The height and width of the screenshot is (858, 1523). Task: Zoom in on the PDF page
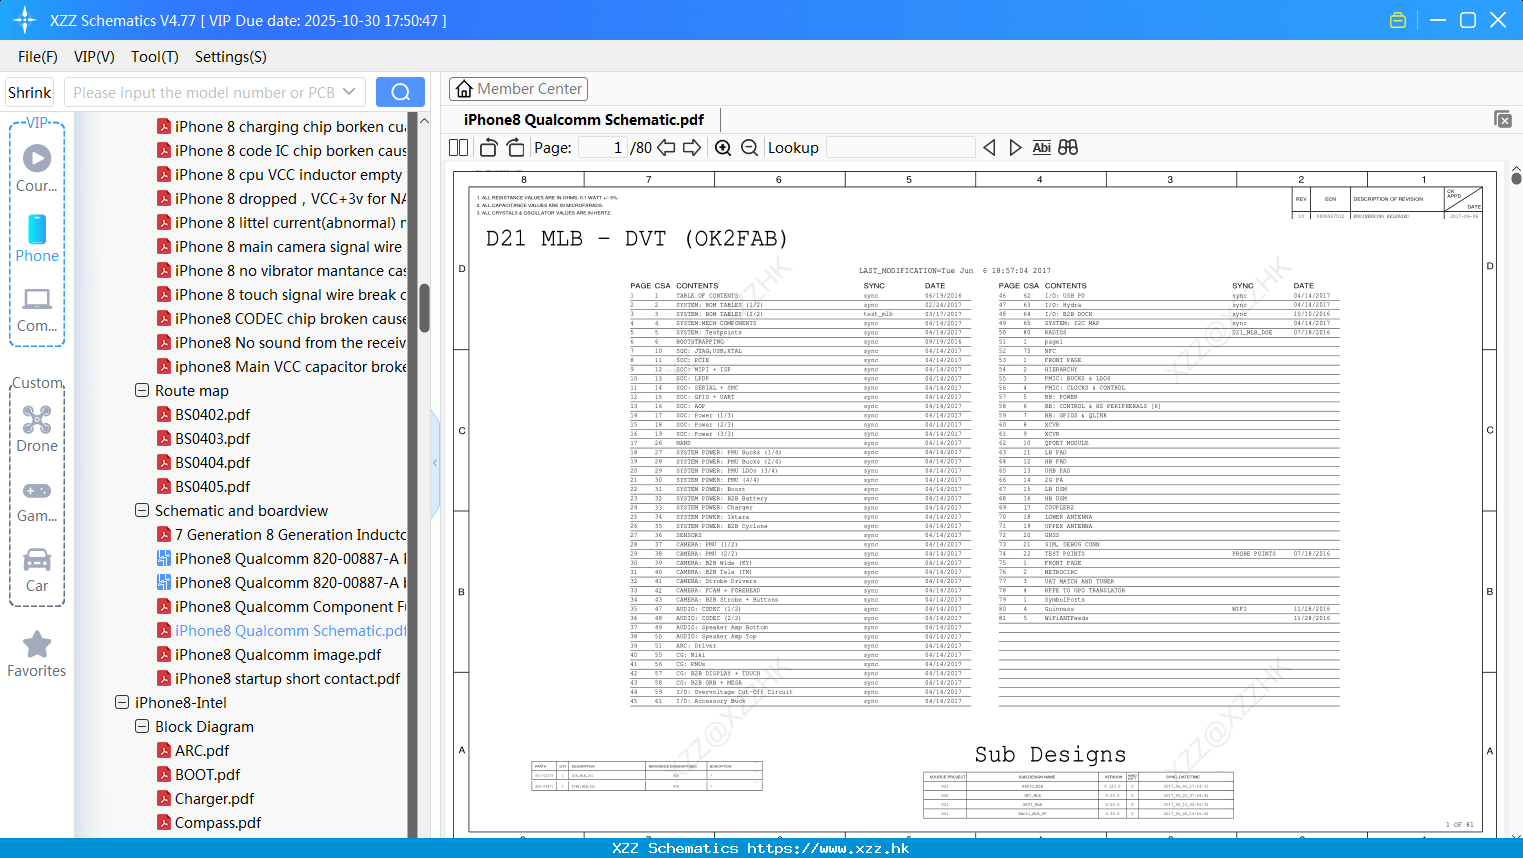(723, 148)
